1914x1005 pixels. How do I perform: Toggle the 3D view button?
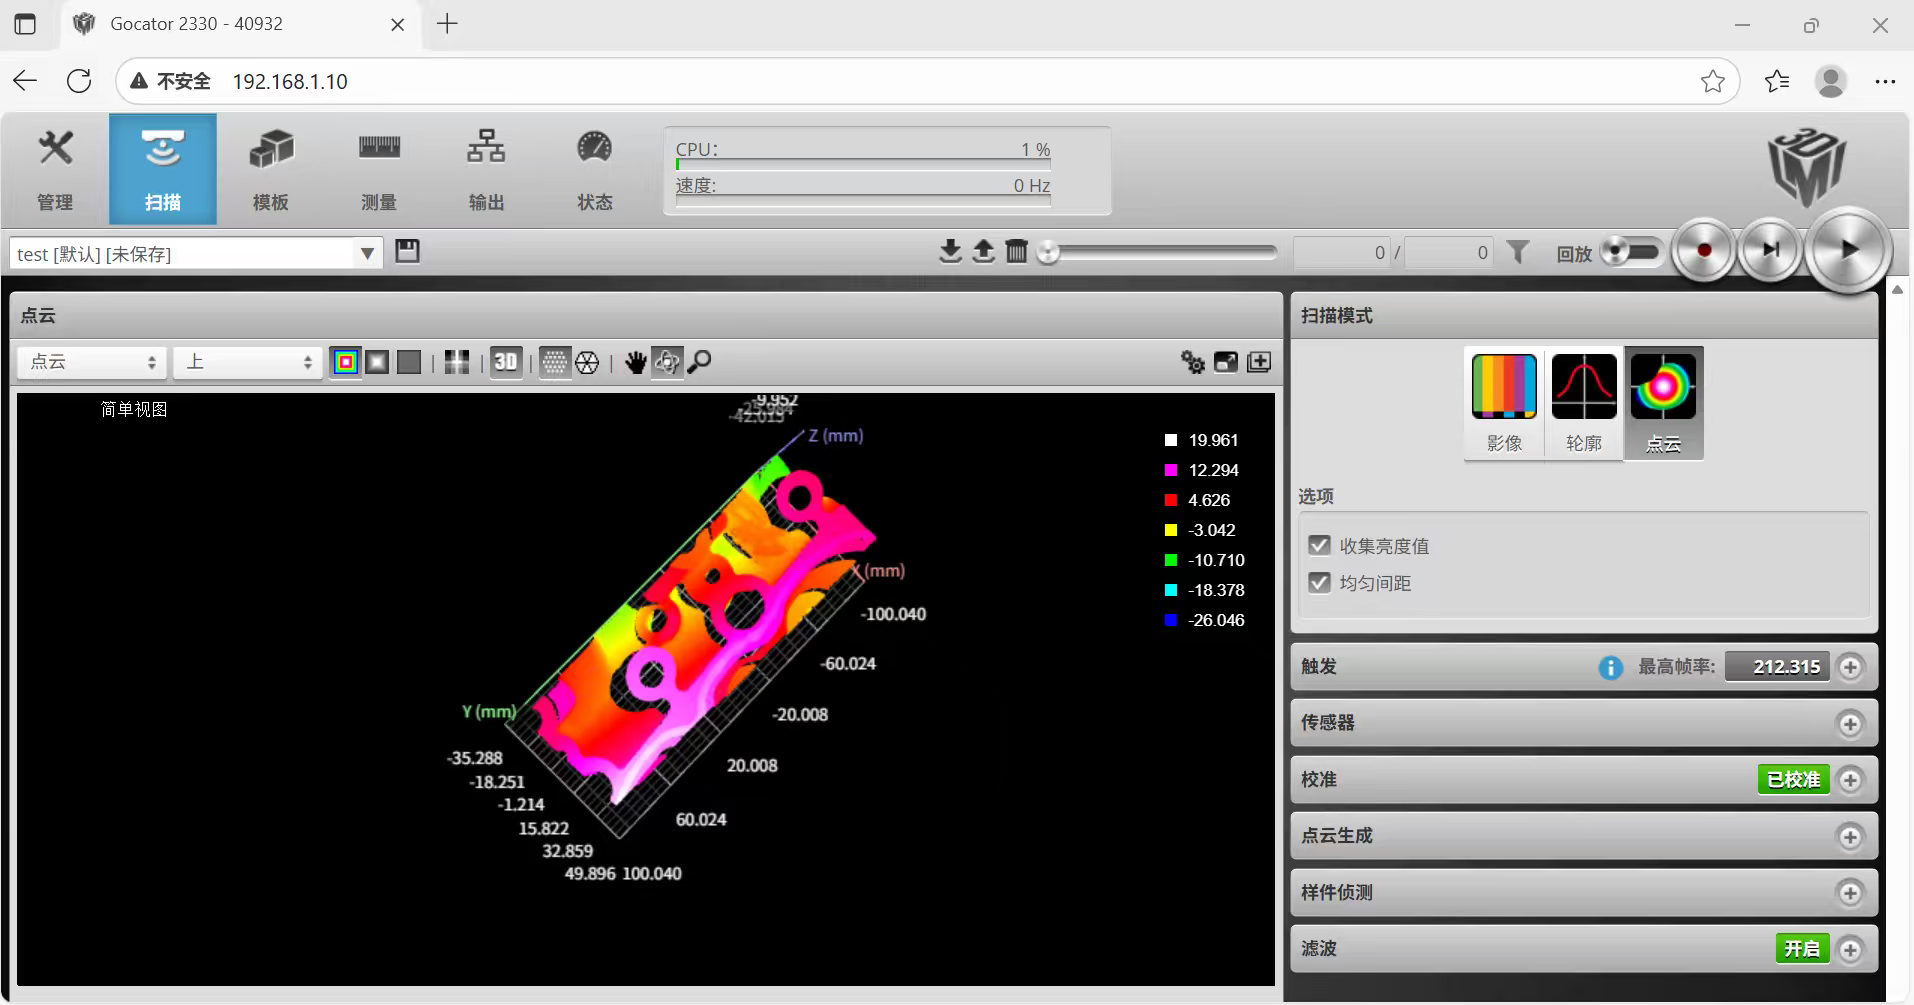click(506, 362)
